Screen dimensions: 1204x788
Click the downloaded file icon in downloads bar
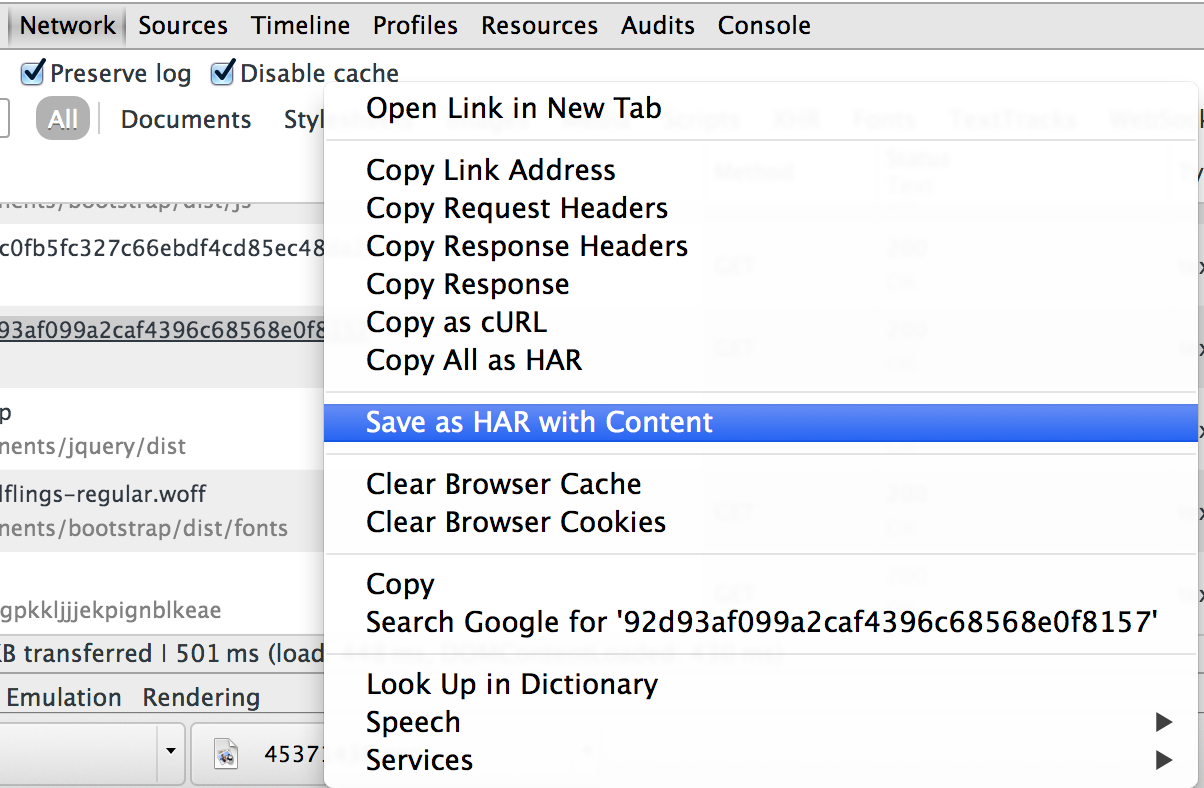pos(227,753)
